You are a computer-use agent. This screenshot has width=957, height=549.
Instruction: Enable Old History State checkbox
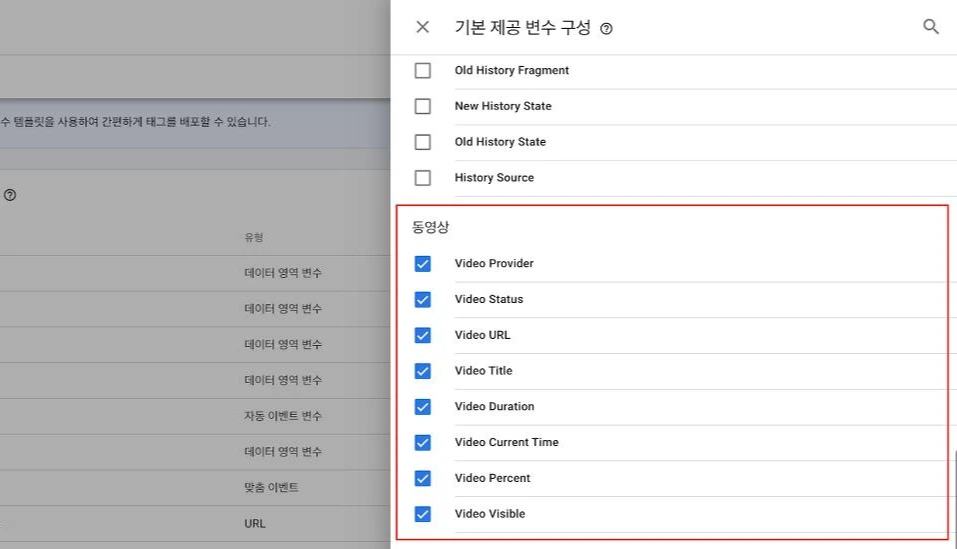pos(422,142)
